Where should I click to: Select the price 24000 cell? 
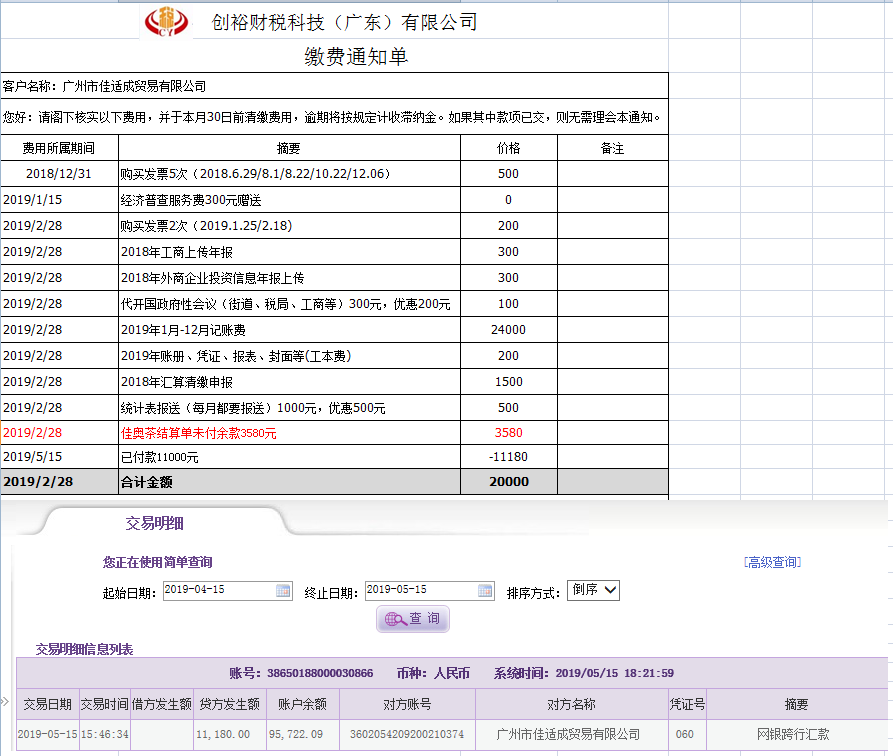pyautogui.click(x=509, y=330)
